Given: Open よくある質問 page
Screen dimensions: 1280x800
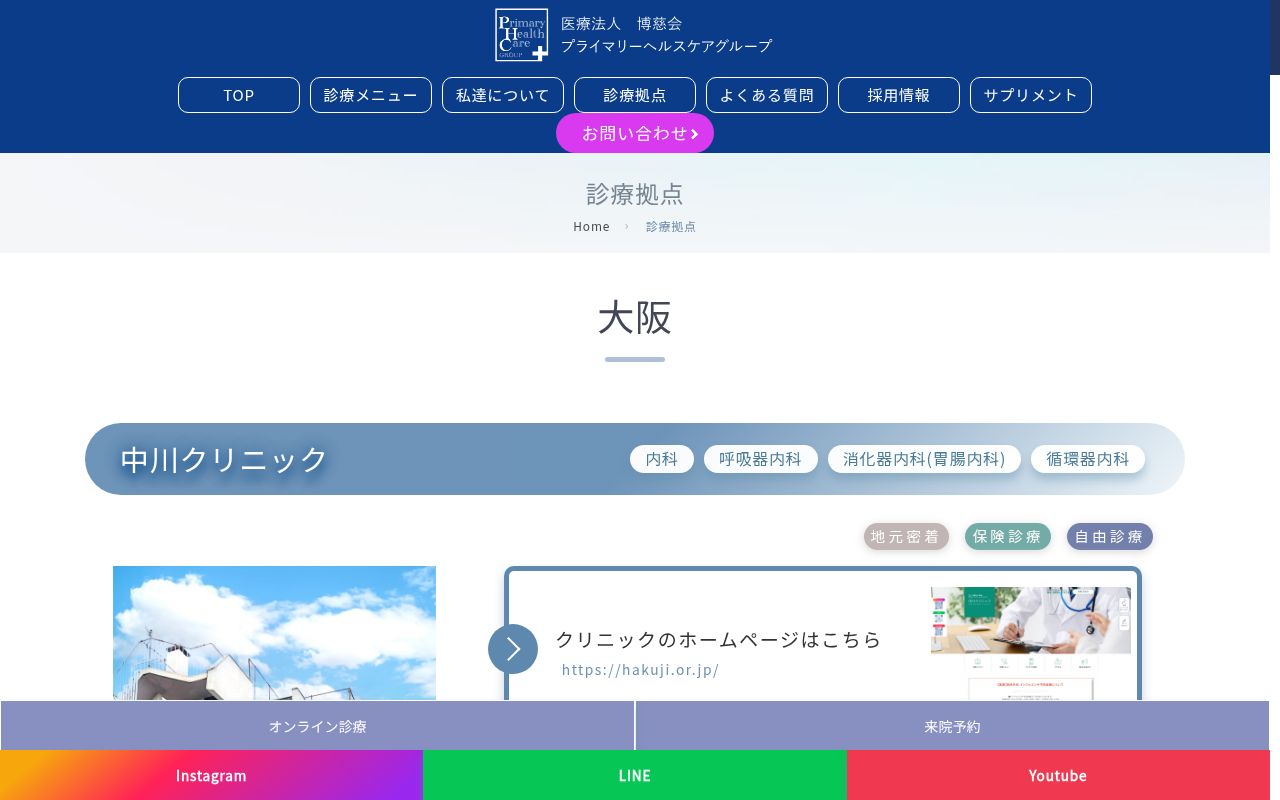Looking at the screenshot, I should tap(767, 95).
